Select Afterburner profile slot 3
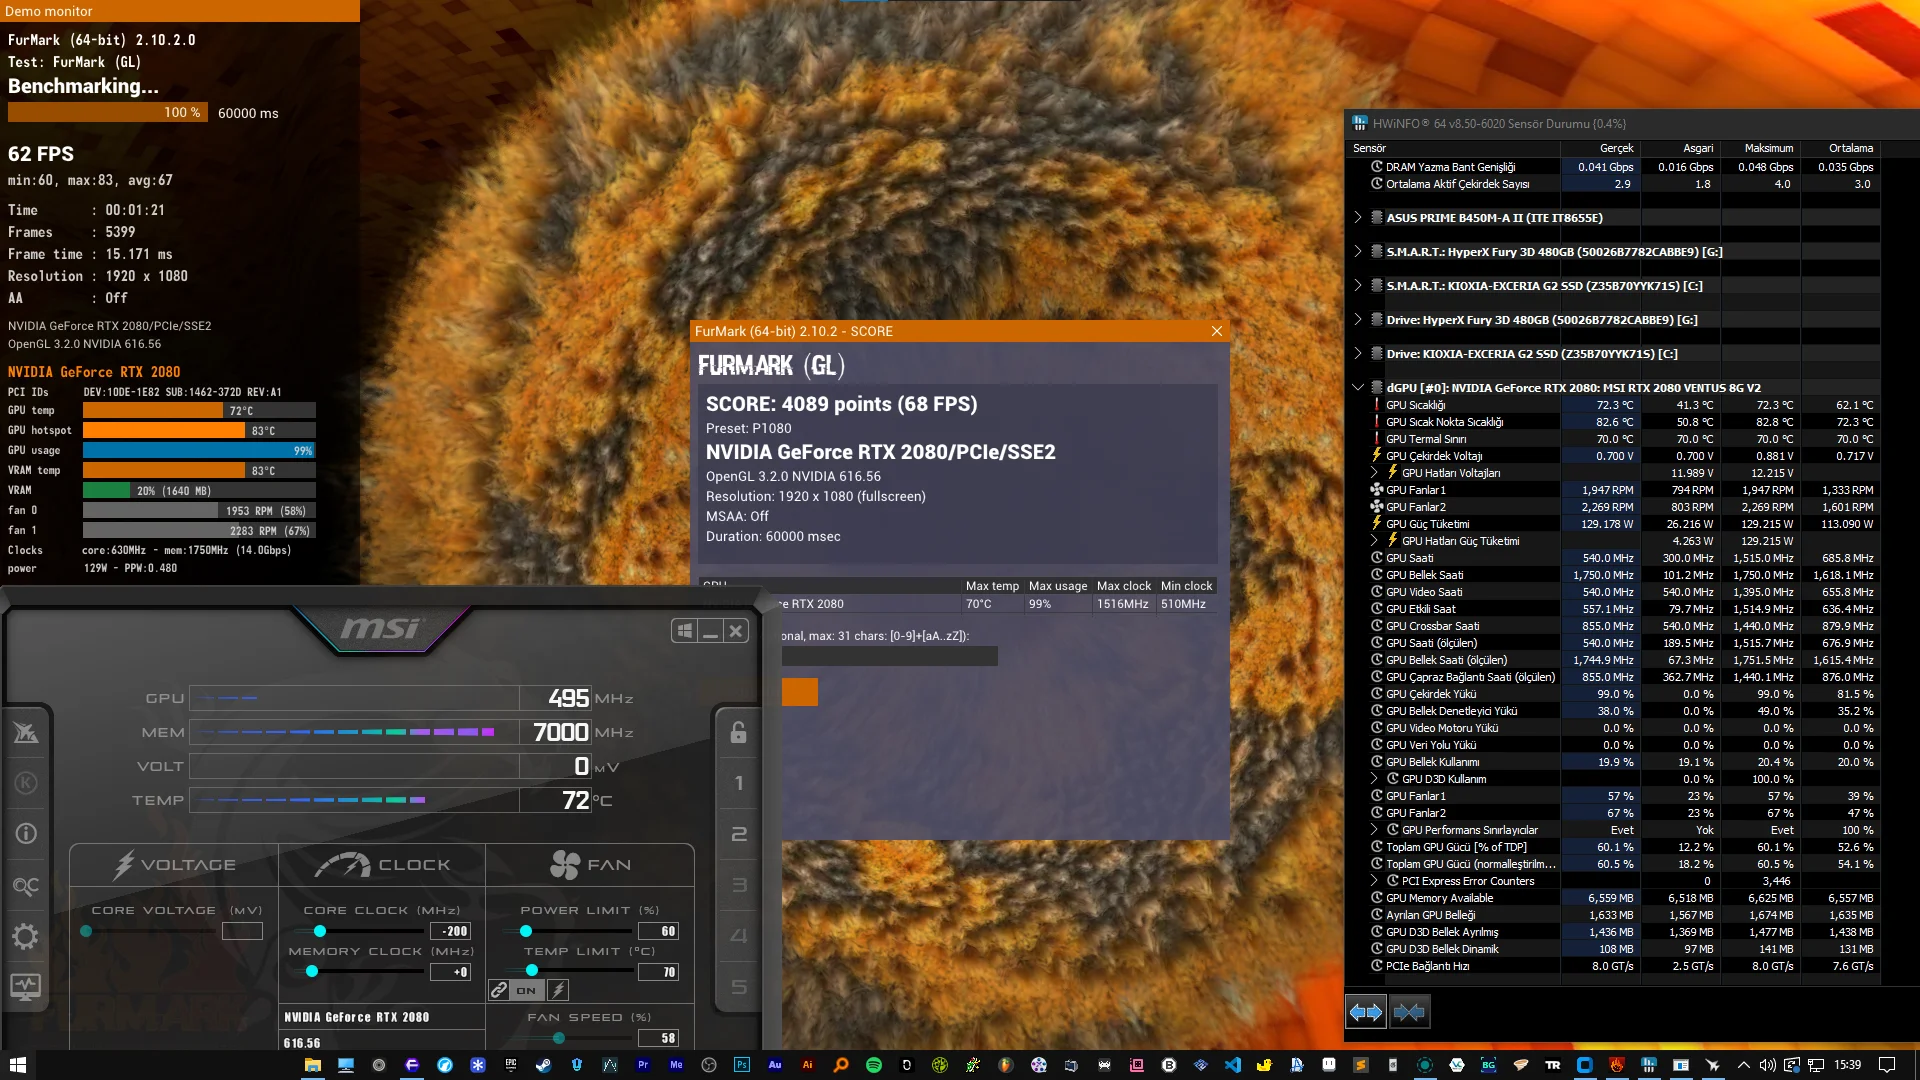This screenshot has height=1080, width=1920. (739, 885)
